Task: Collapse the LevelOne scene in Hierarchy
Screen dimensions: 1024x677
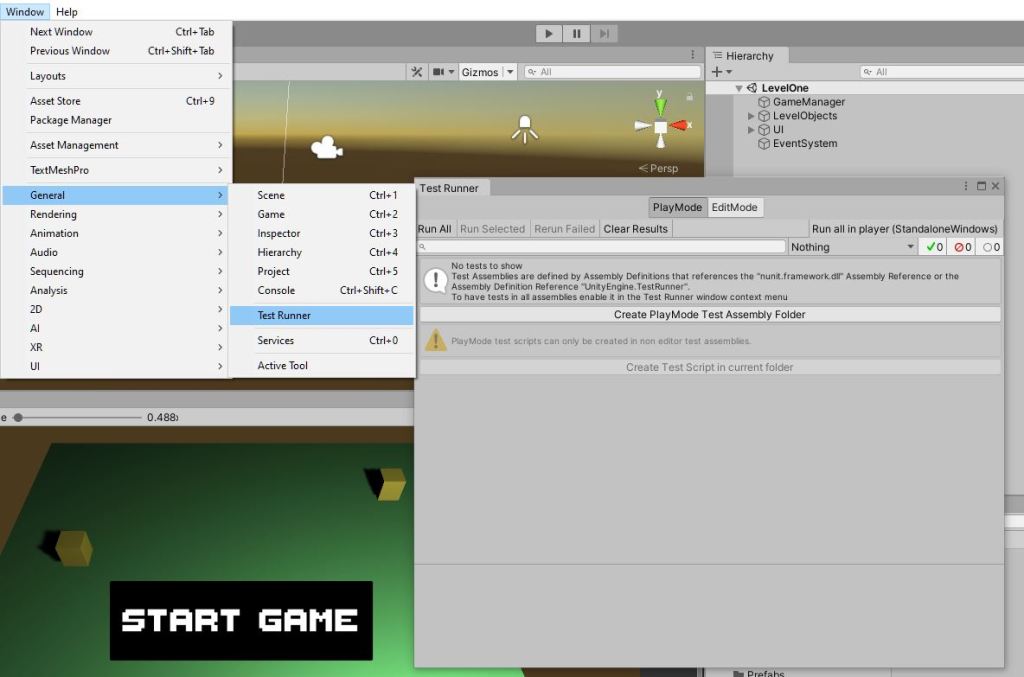Action: point(739,88)
